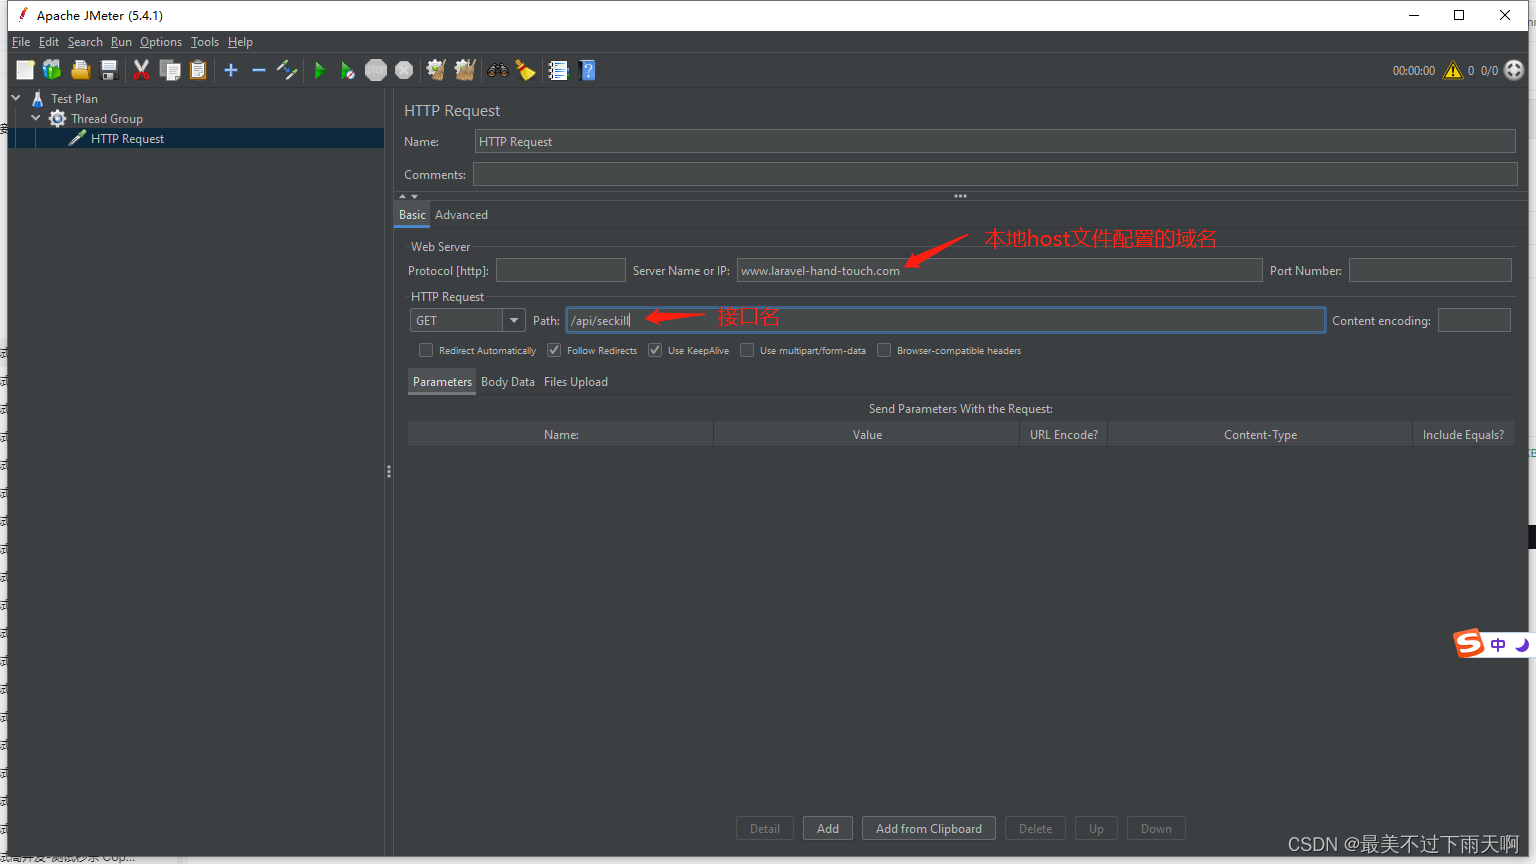Click the Path input field
The width and height of the screenshot is (1536, 864).
coord(945,320)
